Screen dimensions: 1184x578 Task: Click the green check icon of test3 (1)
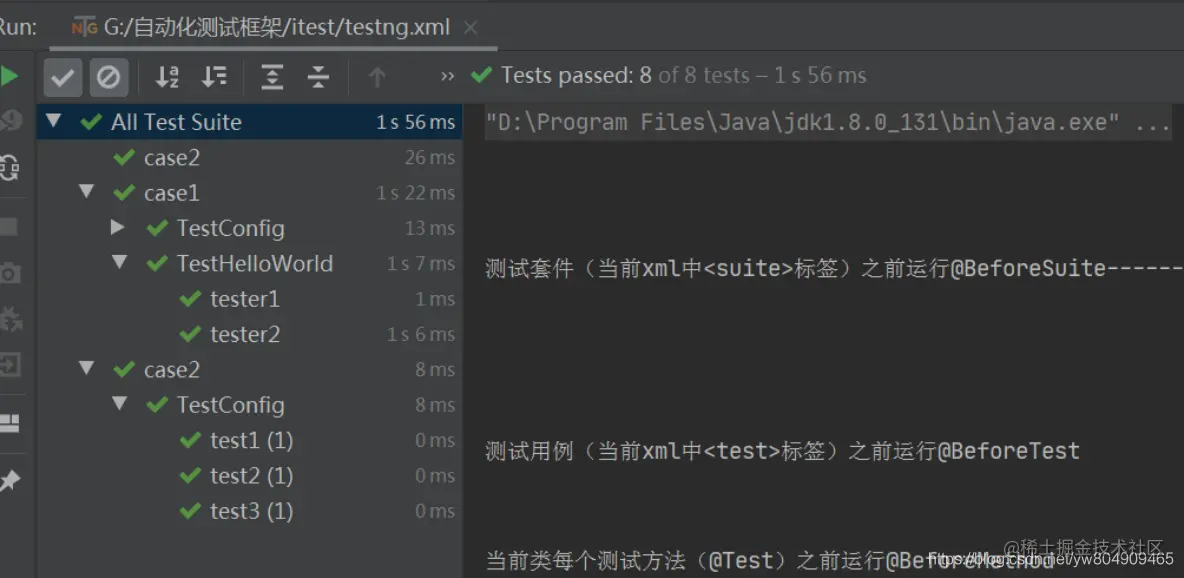(x=190, y=512)
